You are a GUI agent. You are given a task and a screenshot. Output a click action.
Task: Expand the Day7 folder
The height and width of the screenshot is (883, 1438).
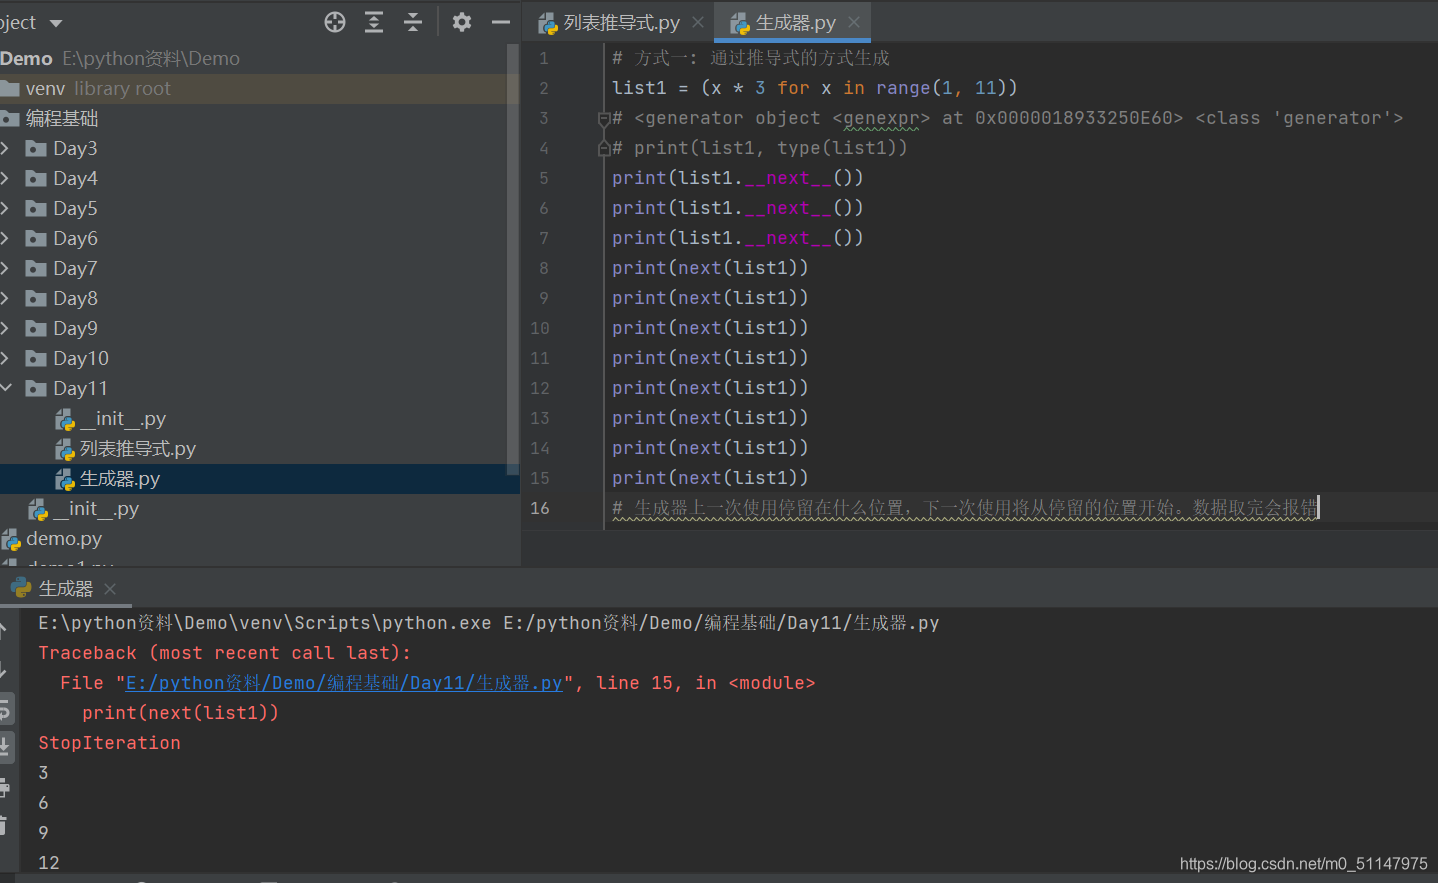pyautogui.click(x=5, y=268)
